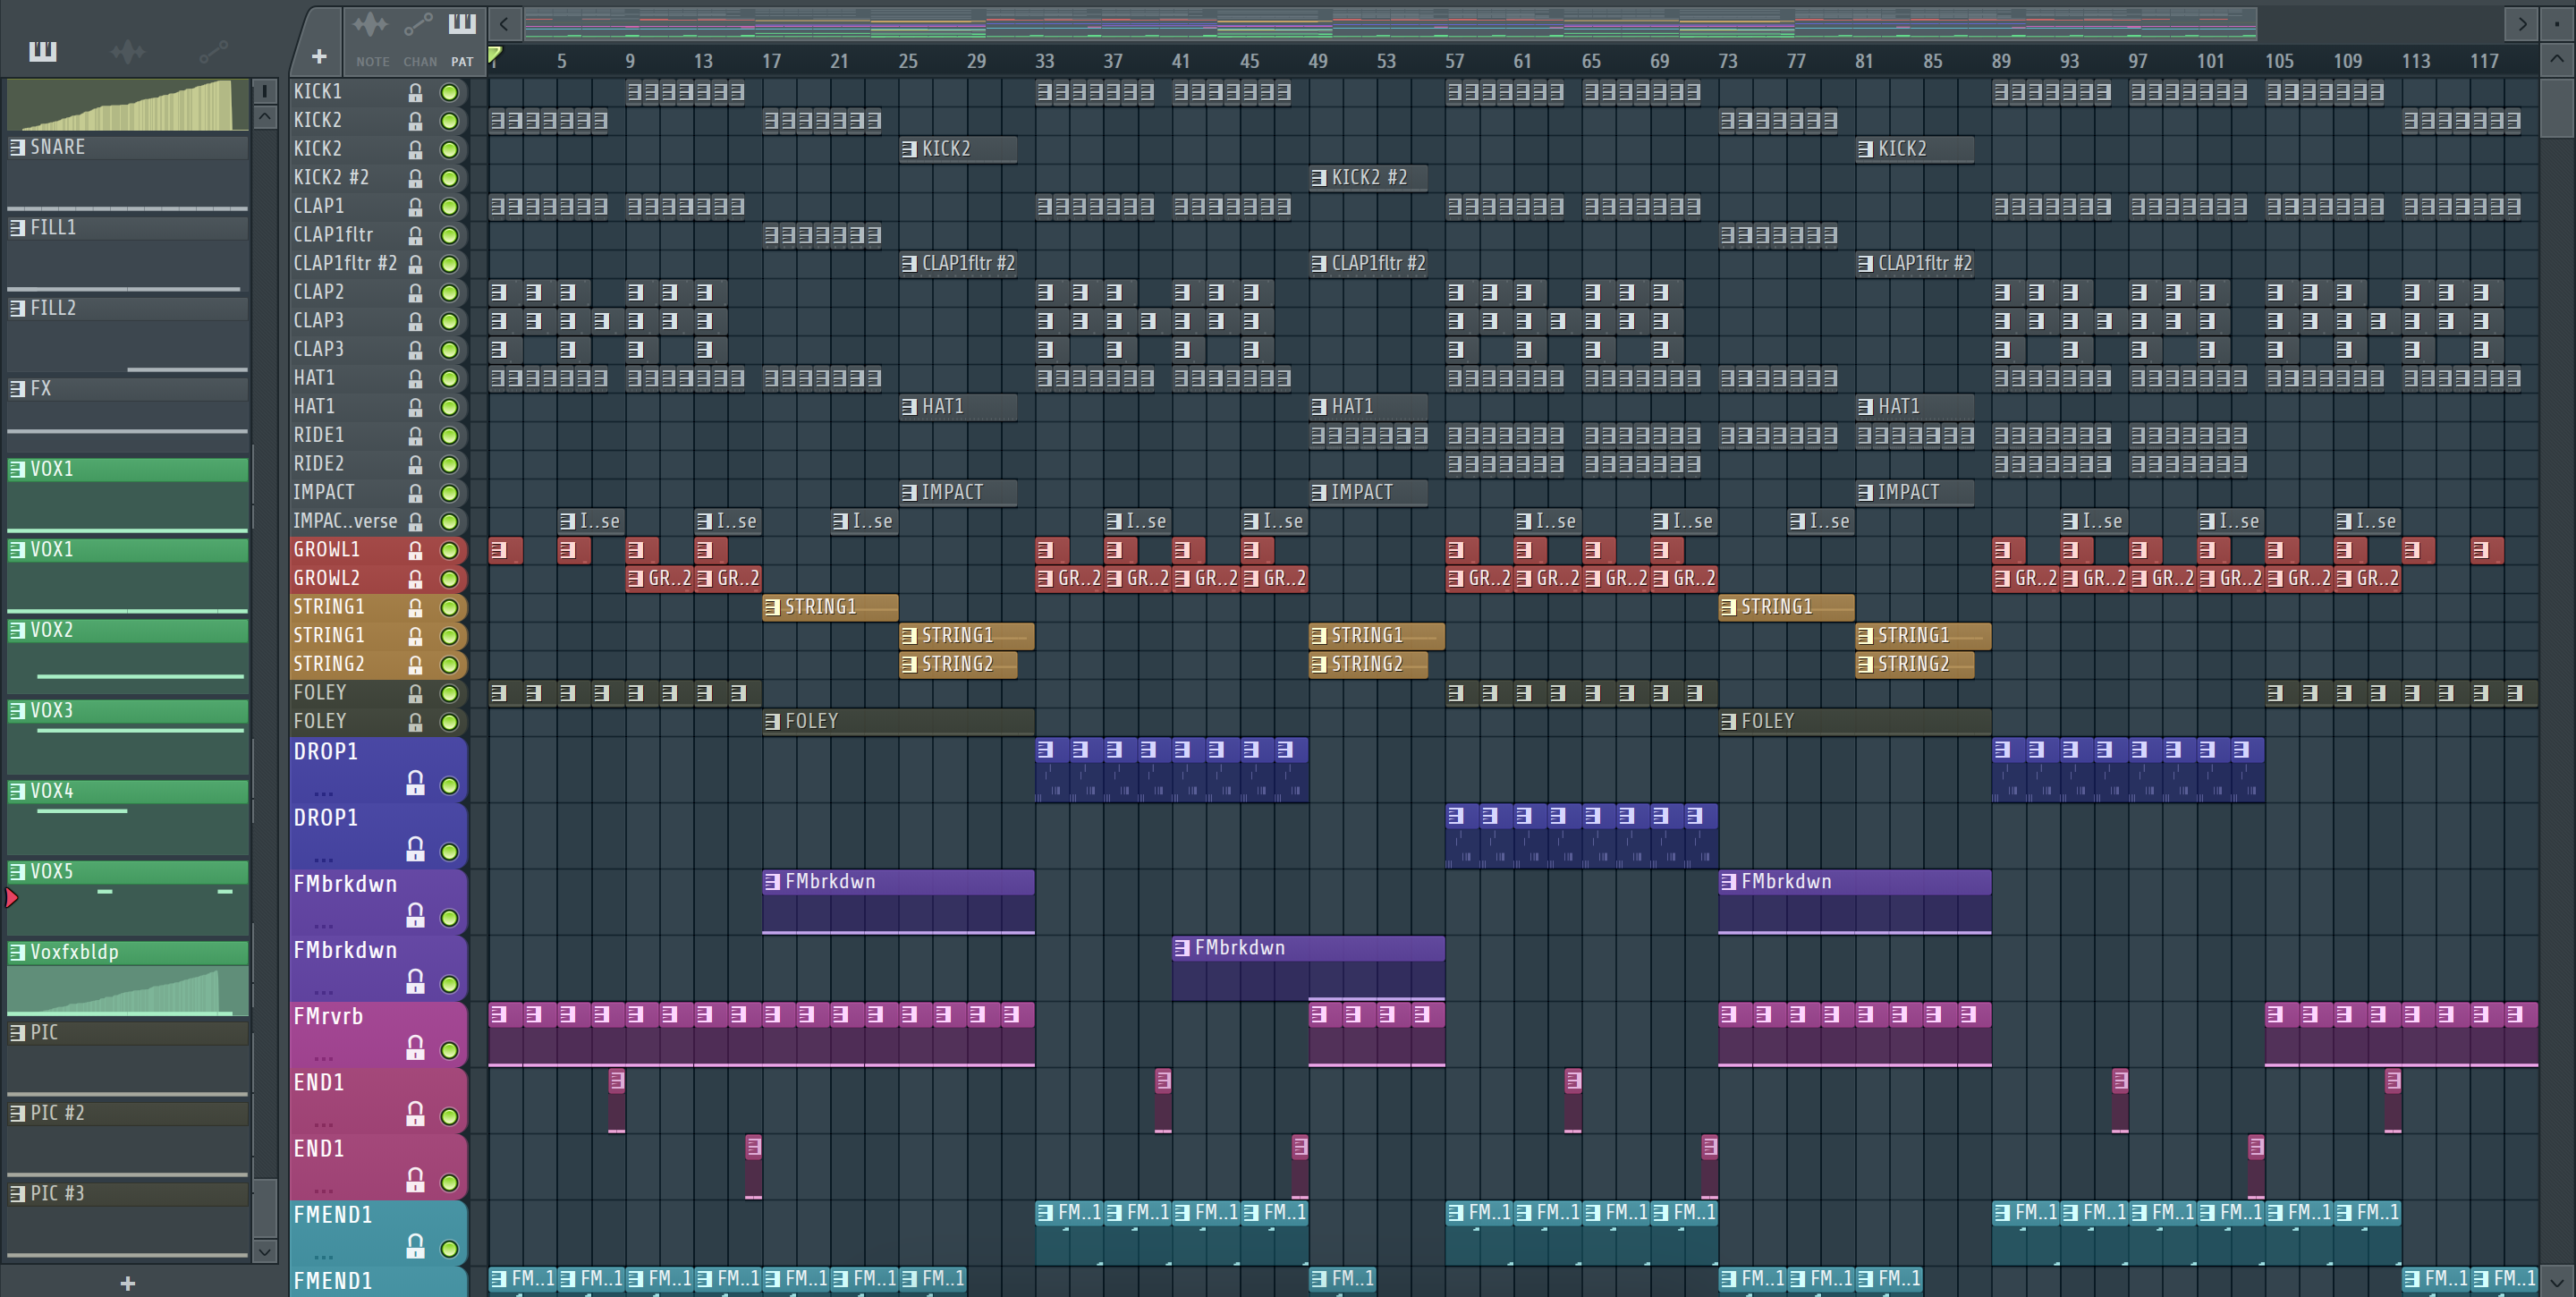This screenshot has width=2576, height=1297.
Task: Mute the CLAP1 track
Action: (x=450, y=207)
